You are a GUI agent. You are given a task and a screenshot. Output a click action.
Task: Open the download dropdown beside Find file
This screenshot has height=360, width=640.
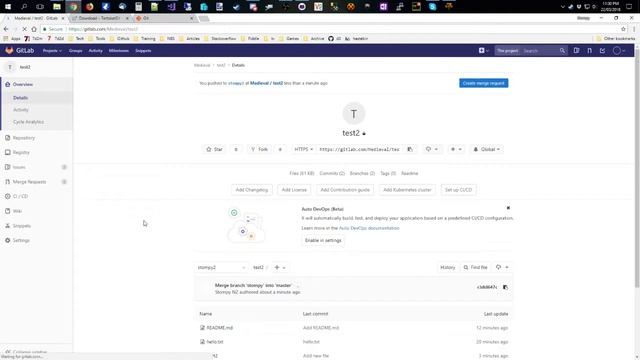pyautogui.click(x=502, y=267)
